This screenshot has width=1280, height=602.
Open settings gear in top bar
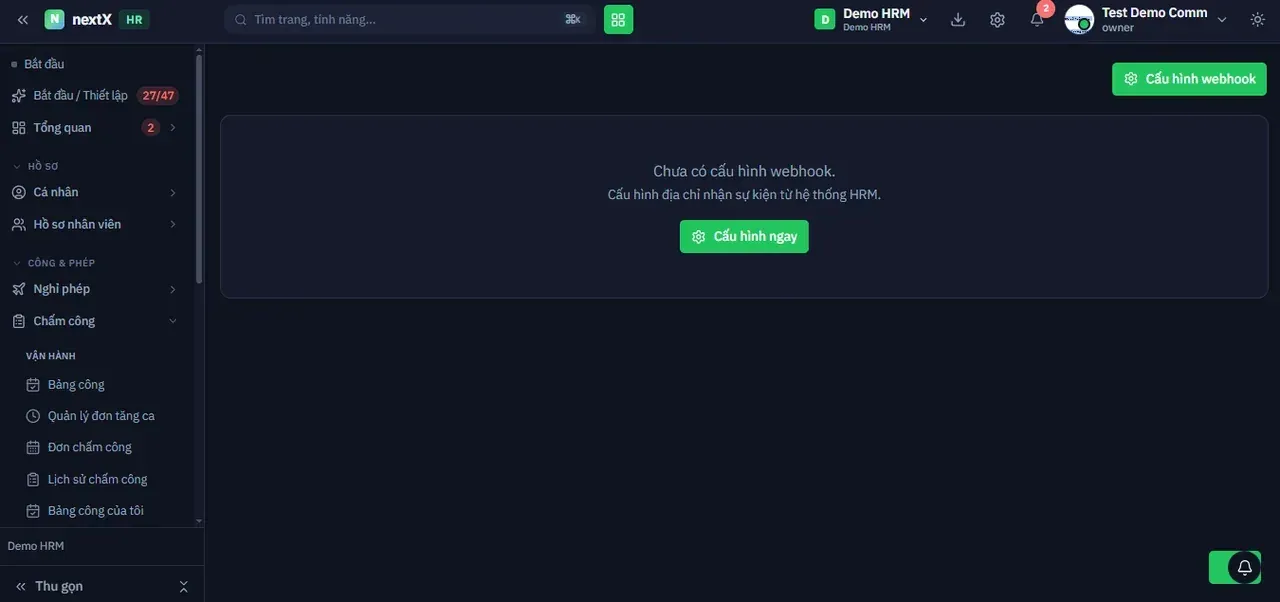click(997, 19)
